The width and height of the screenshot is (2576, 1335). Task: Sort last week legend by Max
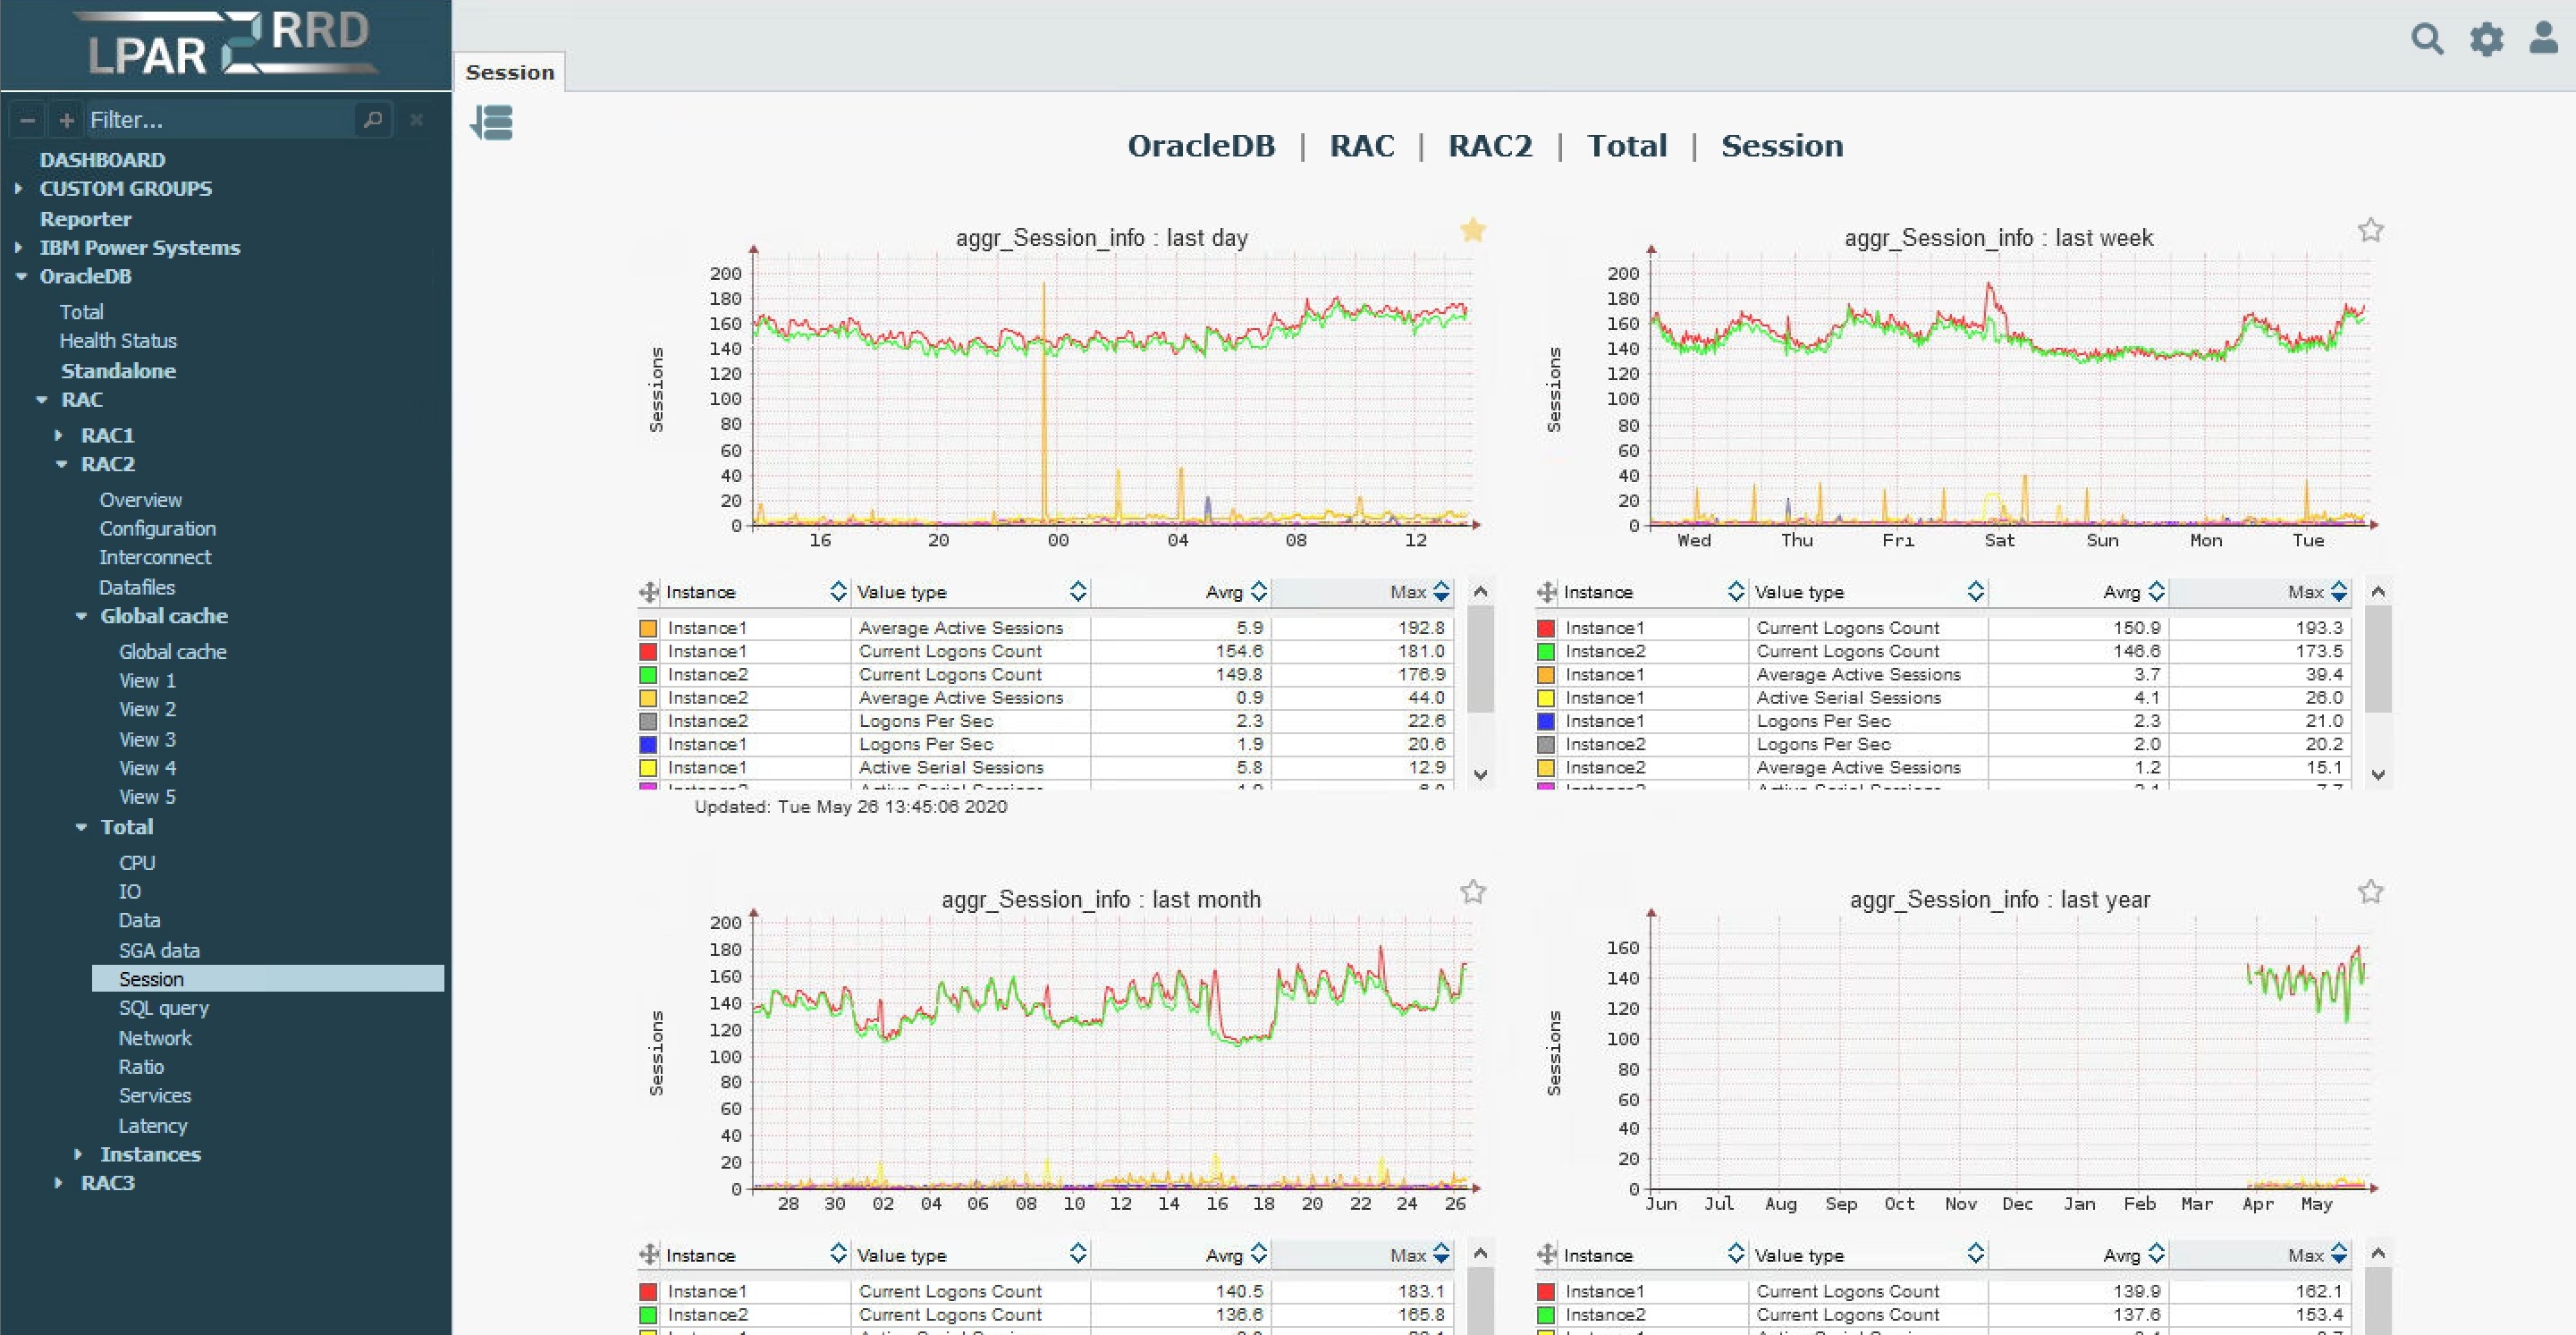pyautogui.click(x=2339, y=592)
